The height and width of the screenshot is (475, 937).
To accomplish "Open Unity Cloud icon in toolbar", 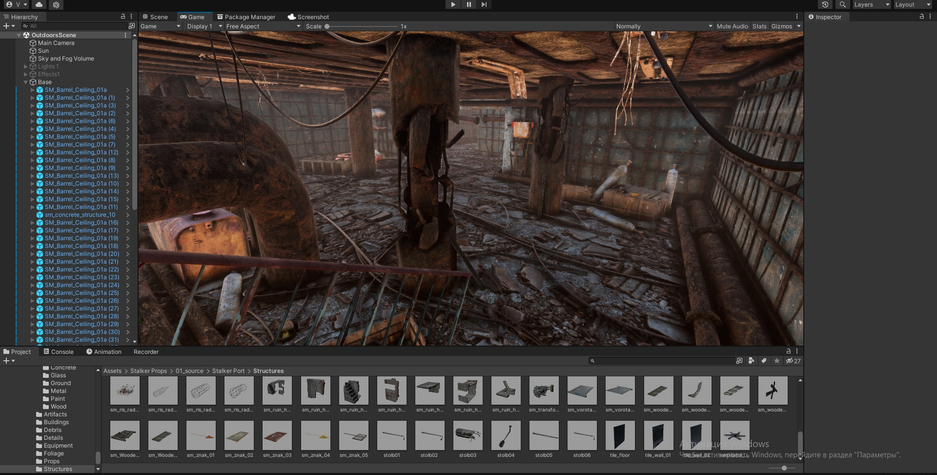I will click(x=39, y=5).
